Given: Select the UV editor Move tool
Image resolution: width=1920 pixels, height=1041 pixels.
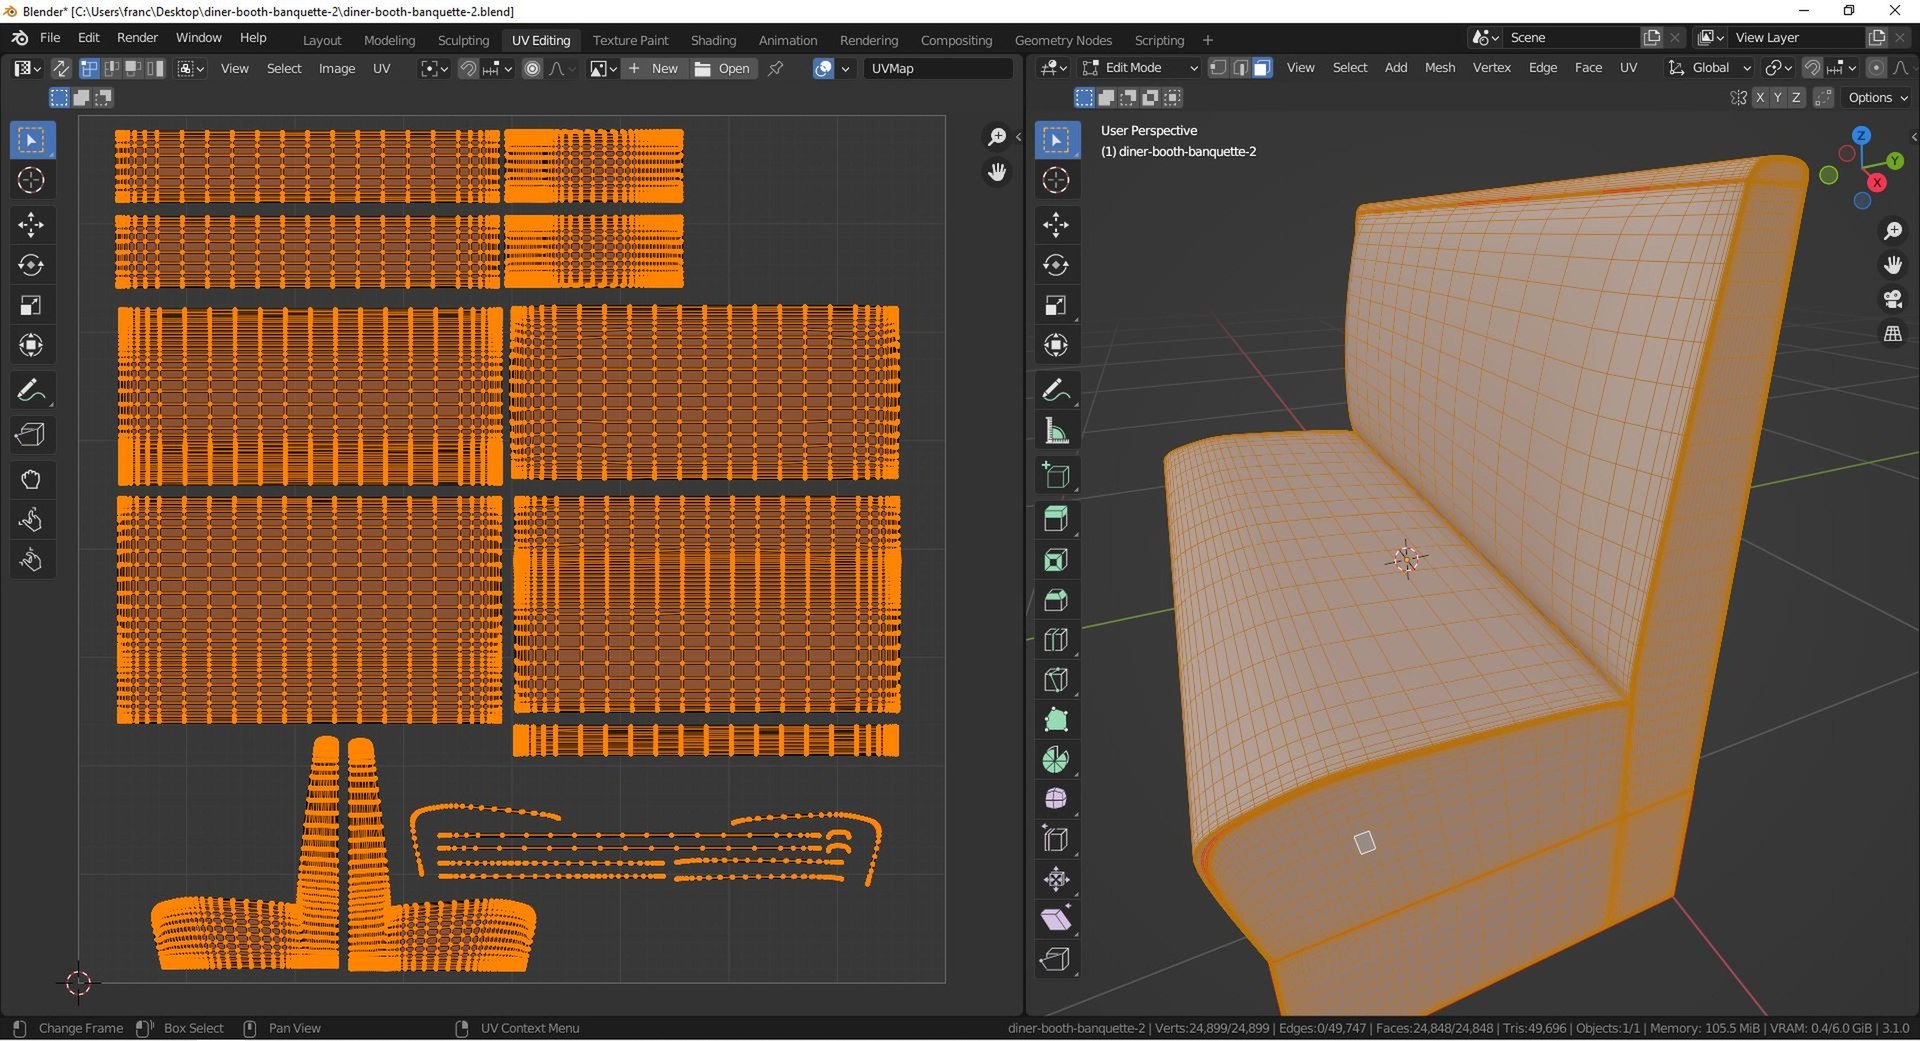Looking at the screenshot, I should (31, 225).
